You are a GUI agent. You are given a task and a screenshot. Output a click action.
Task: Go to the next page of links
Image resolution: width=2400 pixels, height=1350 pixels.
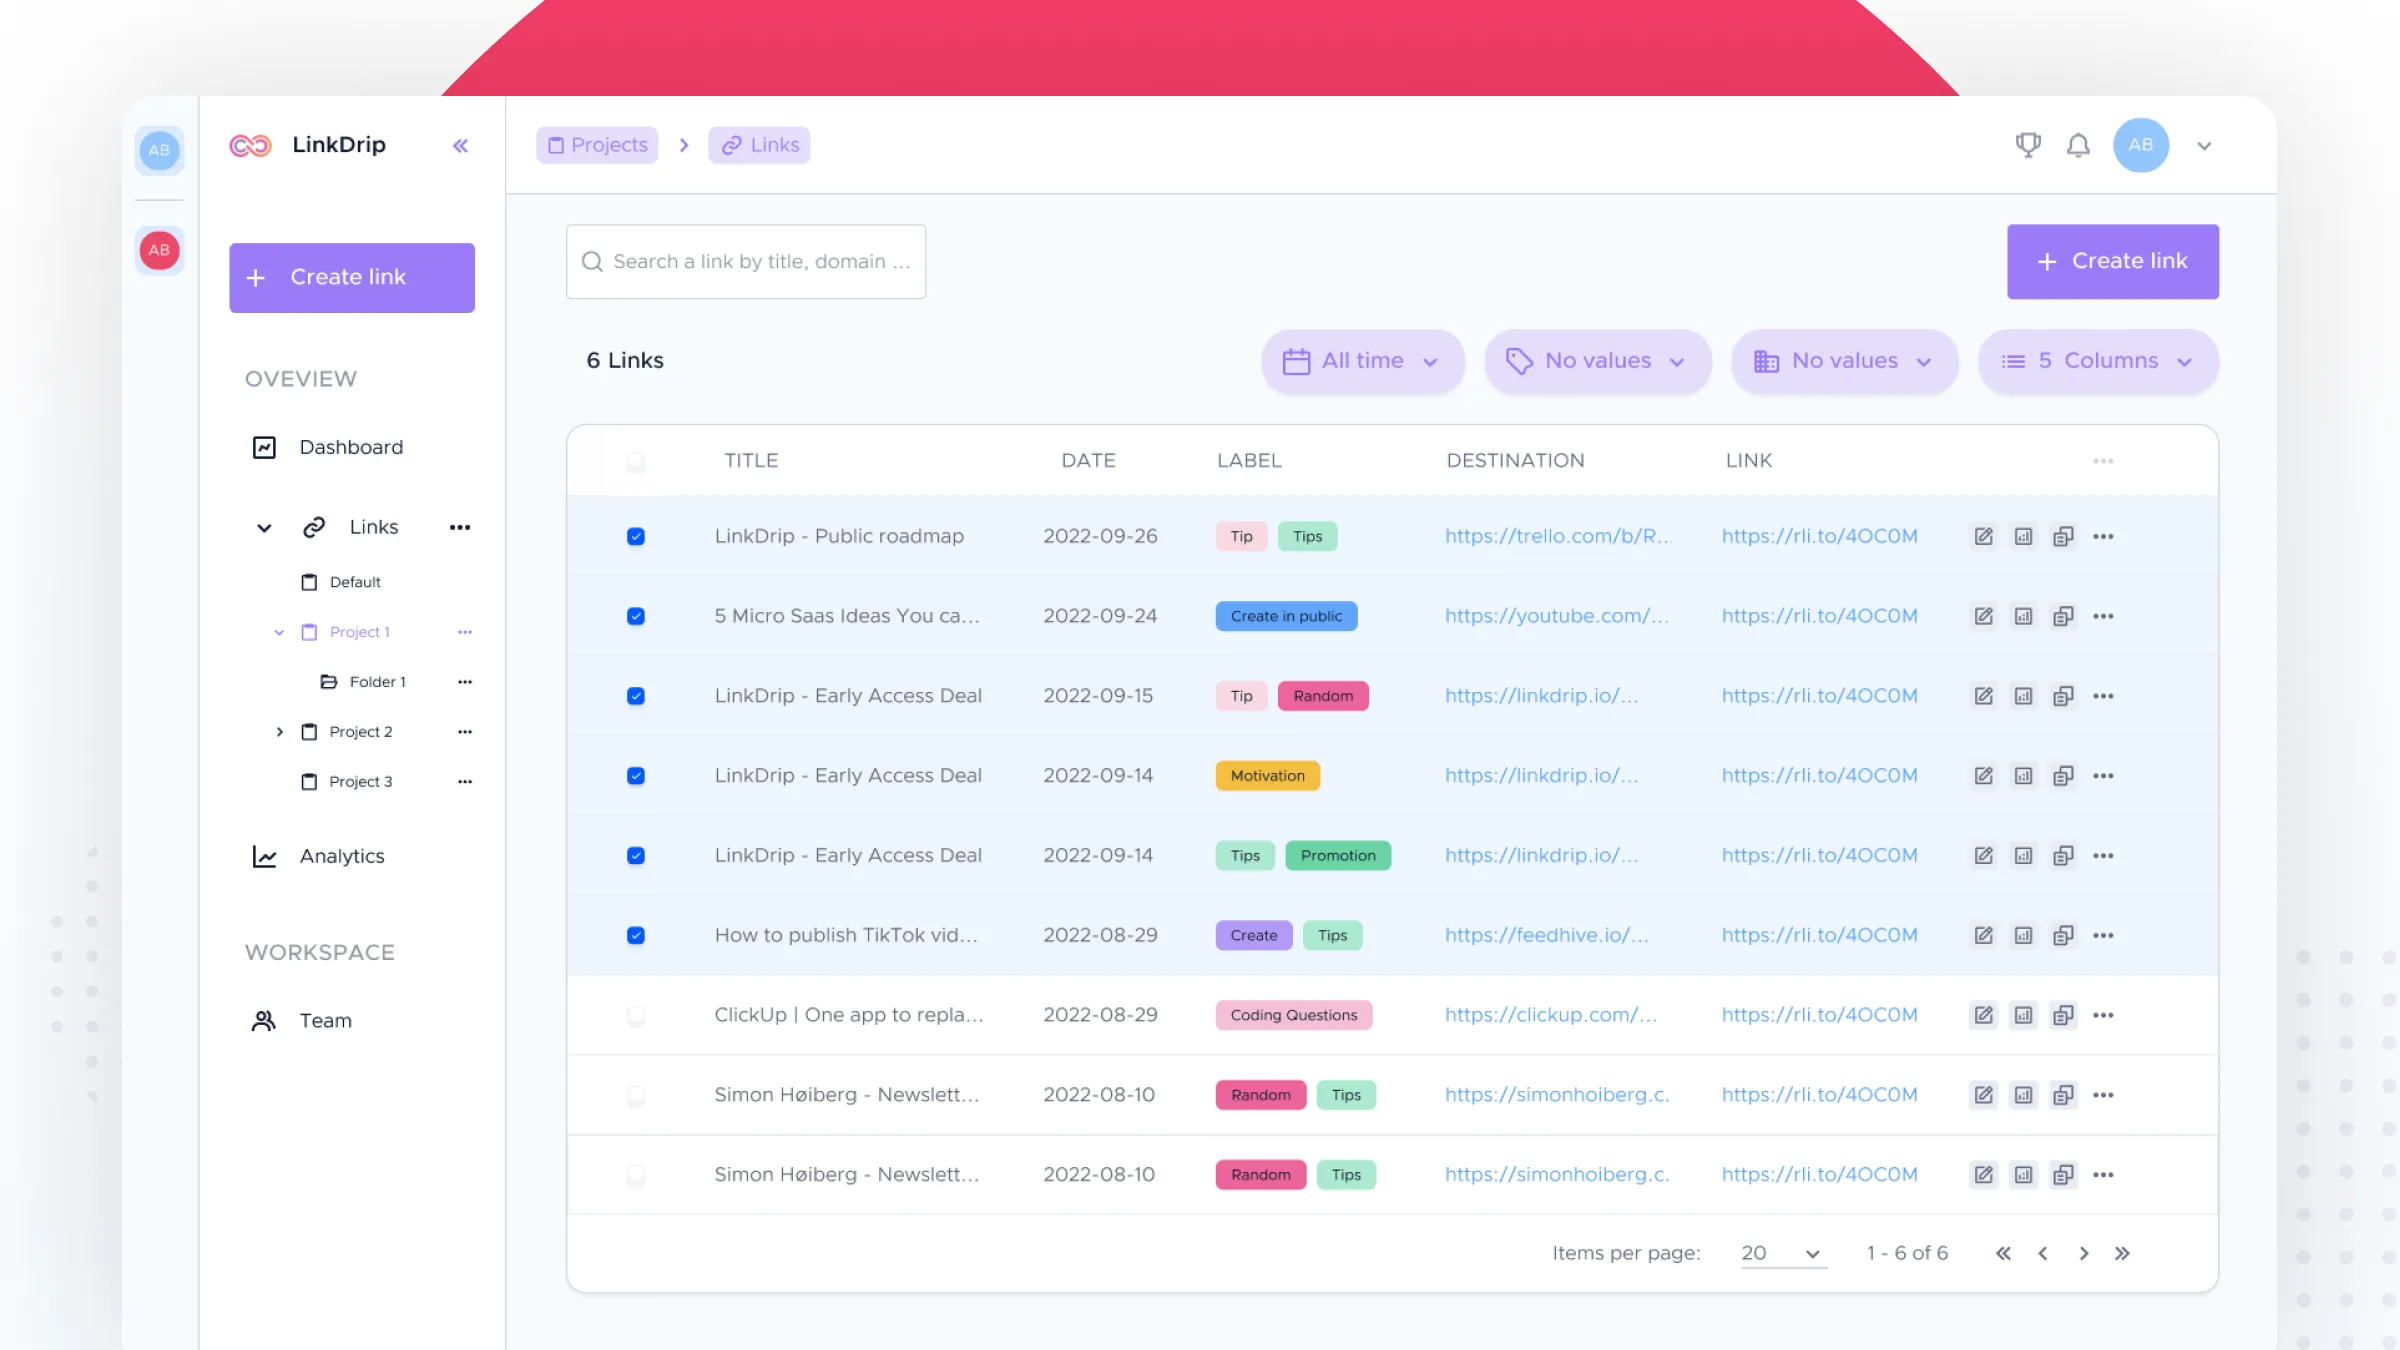coord(2083,1253)
